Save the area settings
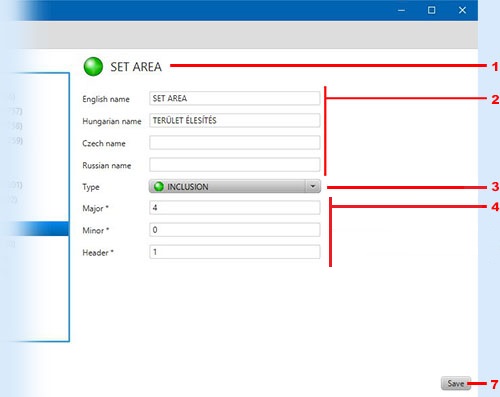The height and width of the screenshot is (397, 500). coord(456,383)
